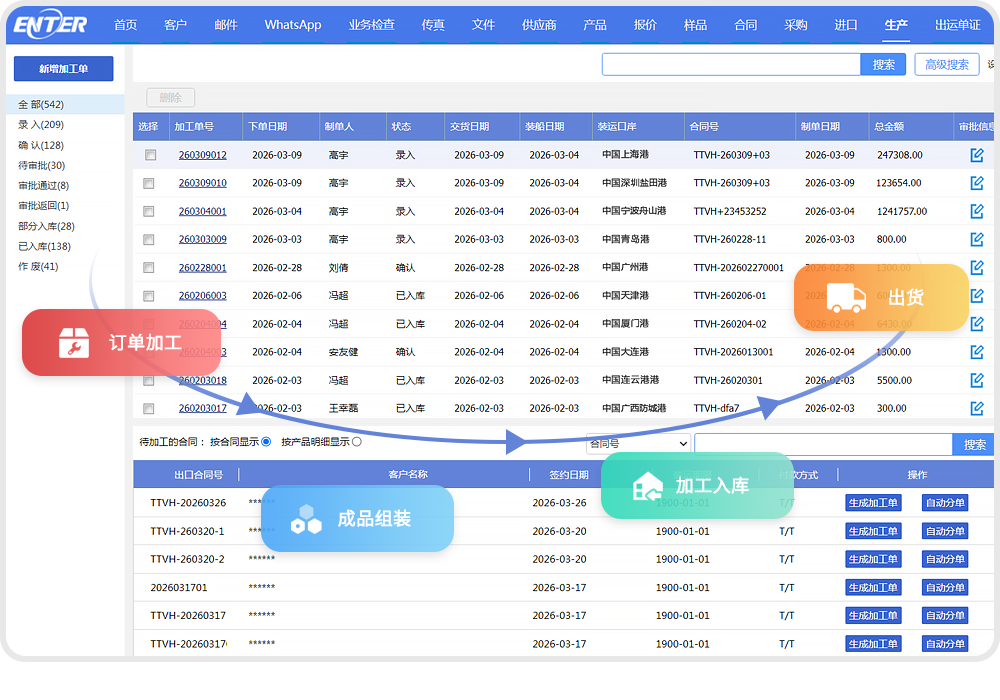
Task: Filter by 已入库(138) status
Action: pos(44,246)
